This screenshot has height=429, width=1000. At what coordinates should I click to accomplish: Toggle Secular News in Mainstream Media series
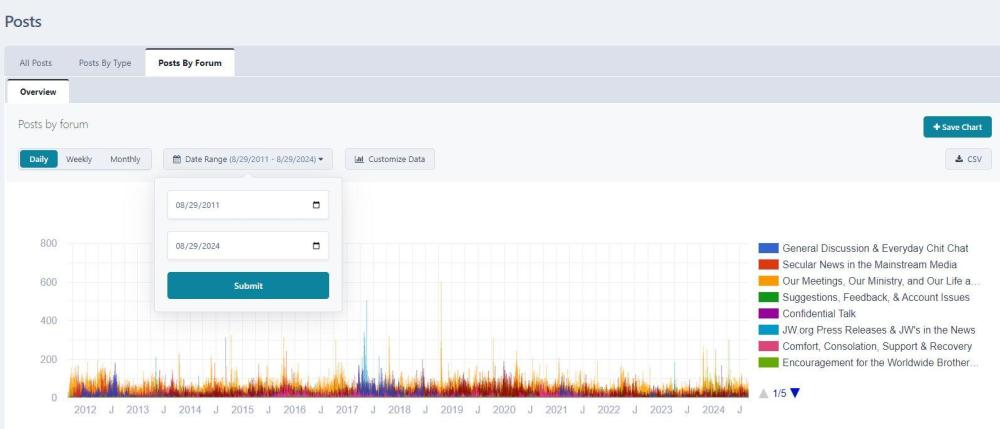[870, 265]
